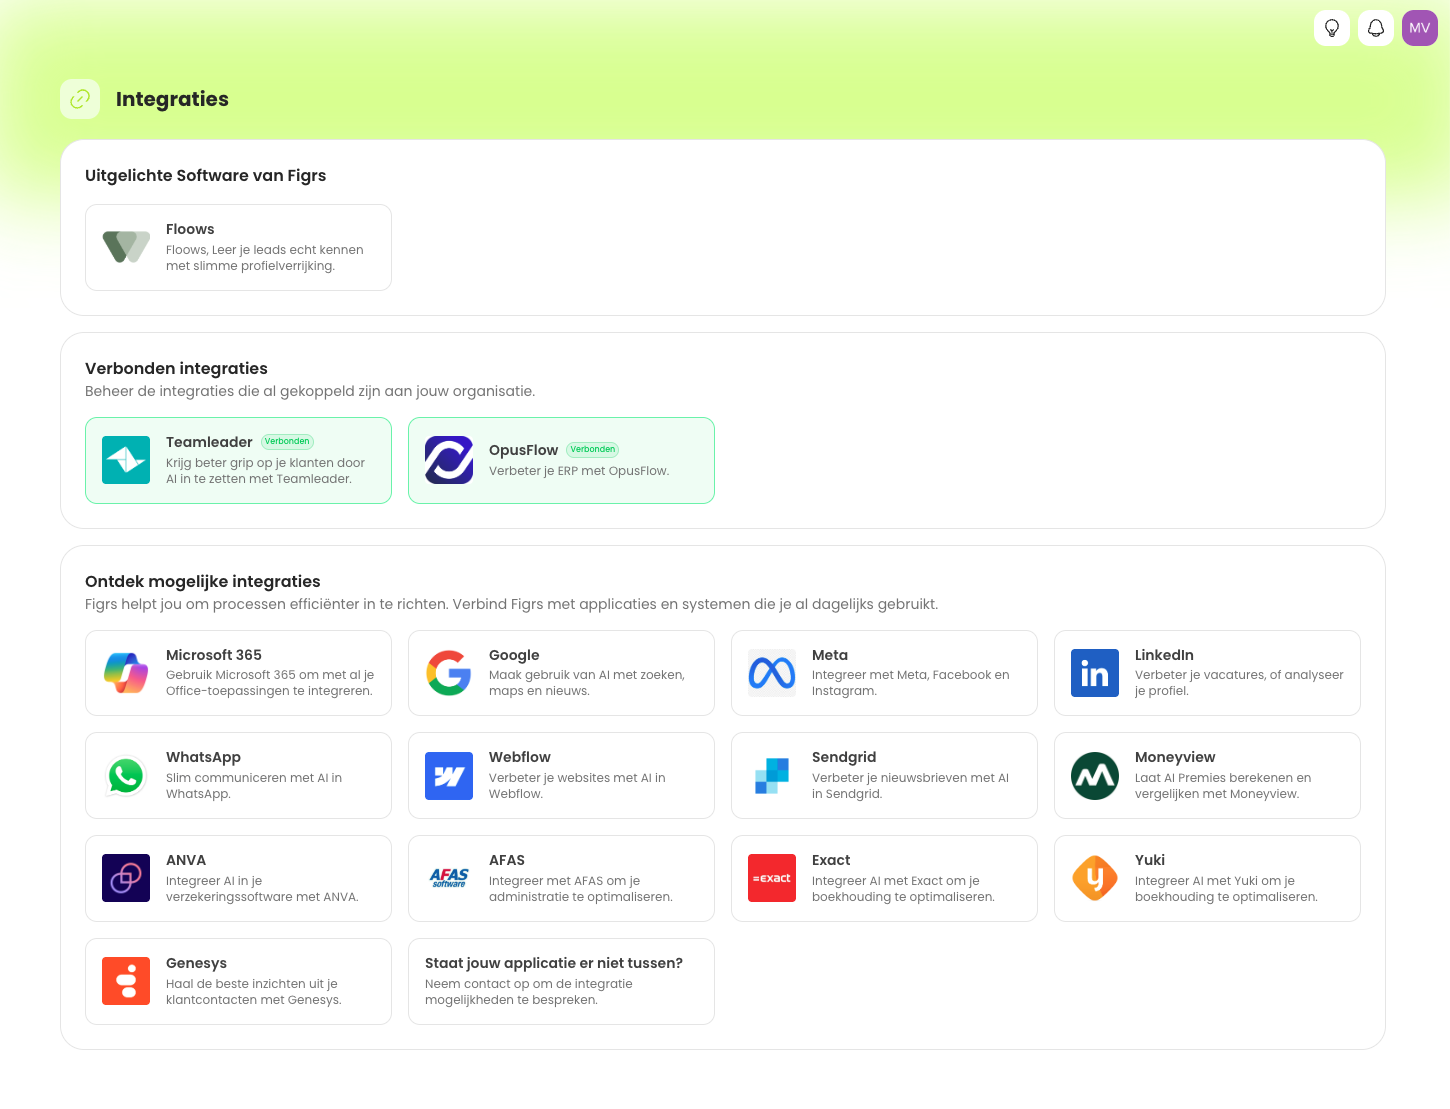Select the Meta integration title
The height and width of the screenshot is (1109, 1450).
(830, 655)
